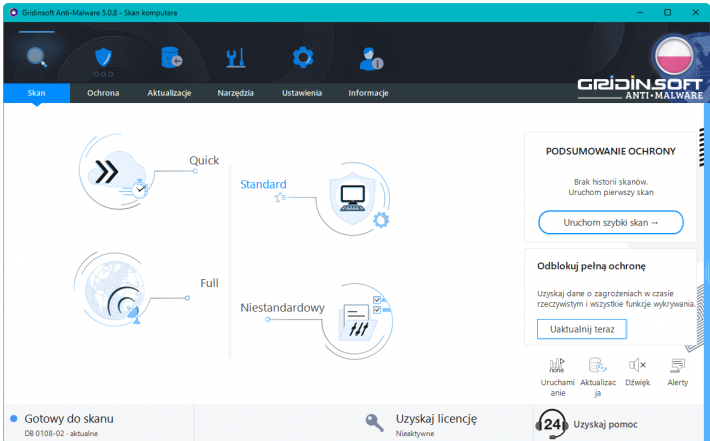Toggle the Aktualizacja auto-update icon
Viewport: 710px width, 441px height.
597,365
